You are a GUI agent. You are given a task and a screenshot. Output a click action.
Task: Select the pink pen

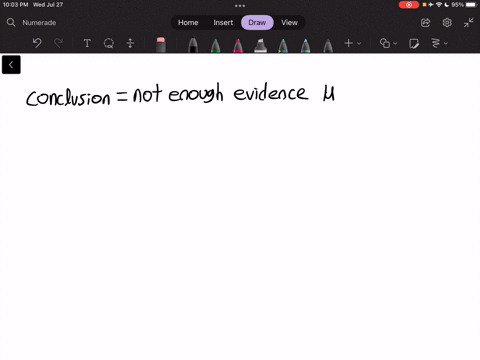click(x=238, y=45)
